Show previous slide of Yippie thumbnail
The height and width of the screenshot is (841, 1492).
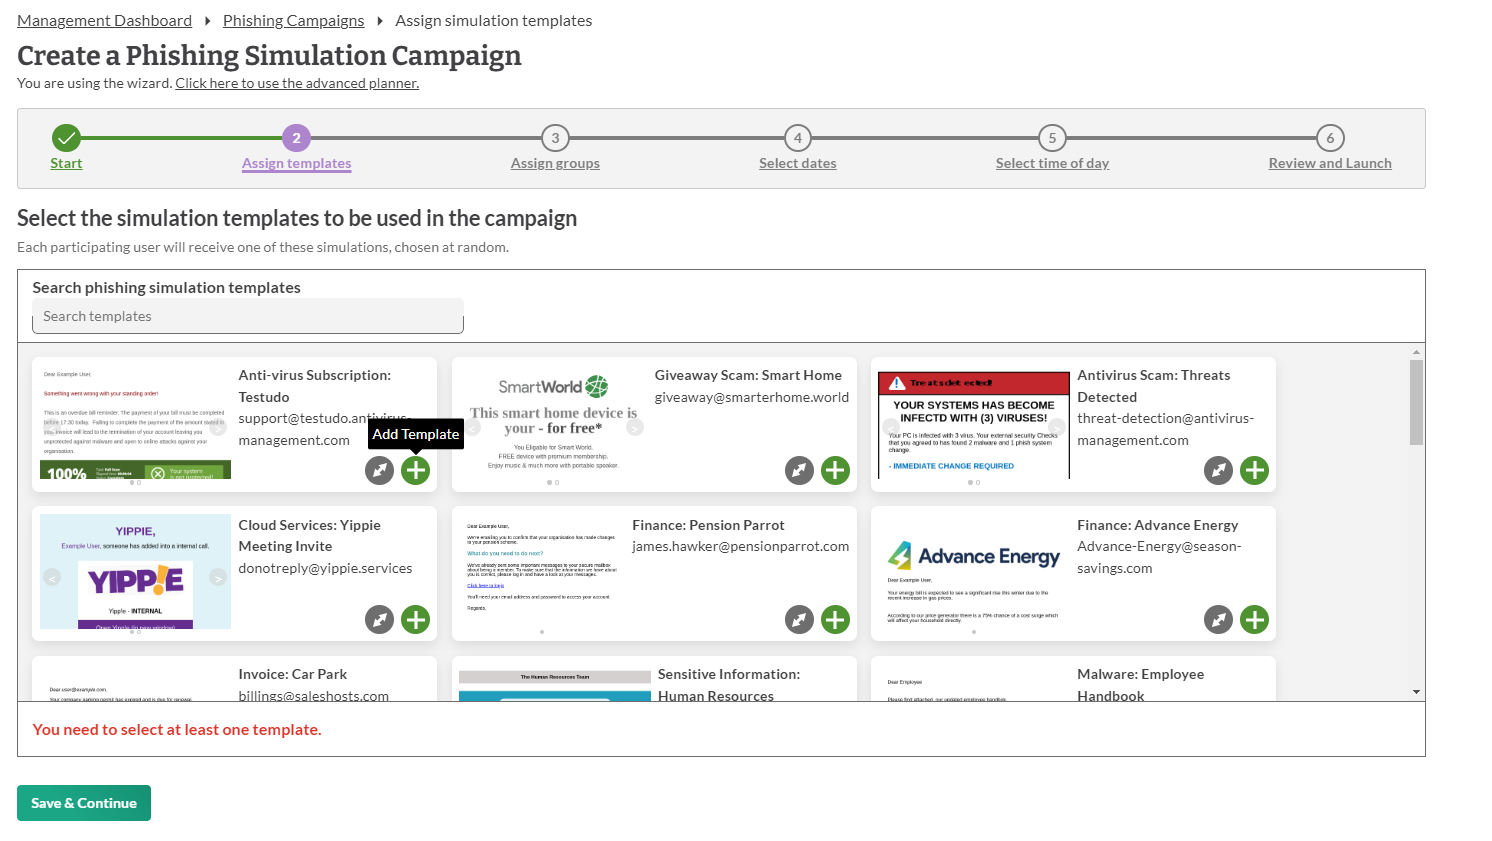pyautogui.click(x=53, y=577)
